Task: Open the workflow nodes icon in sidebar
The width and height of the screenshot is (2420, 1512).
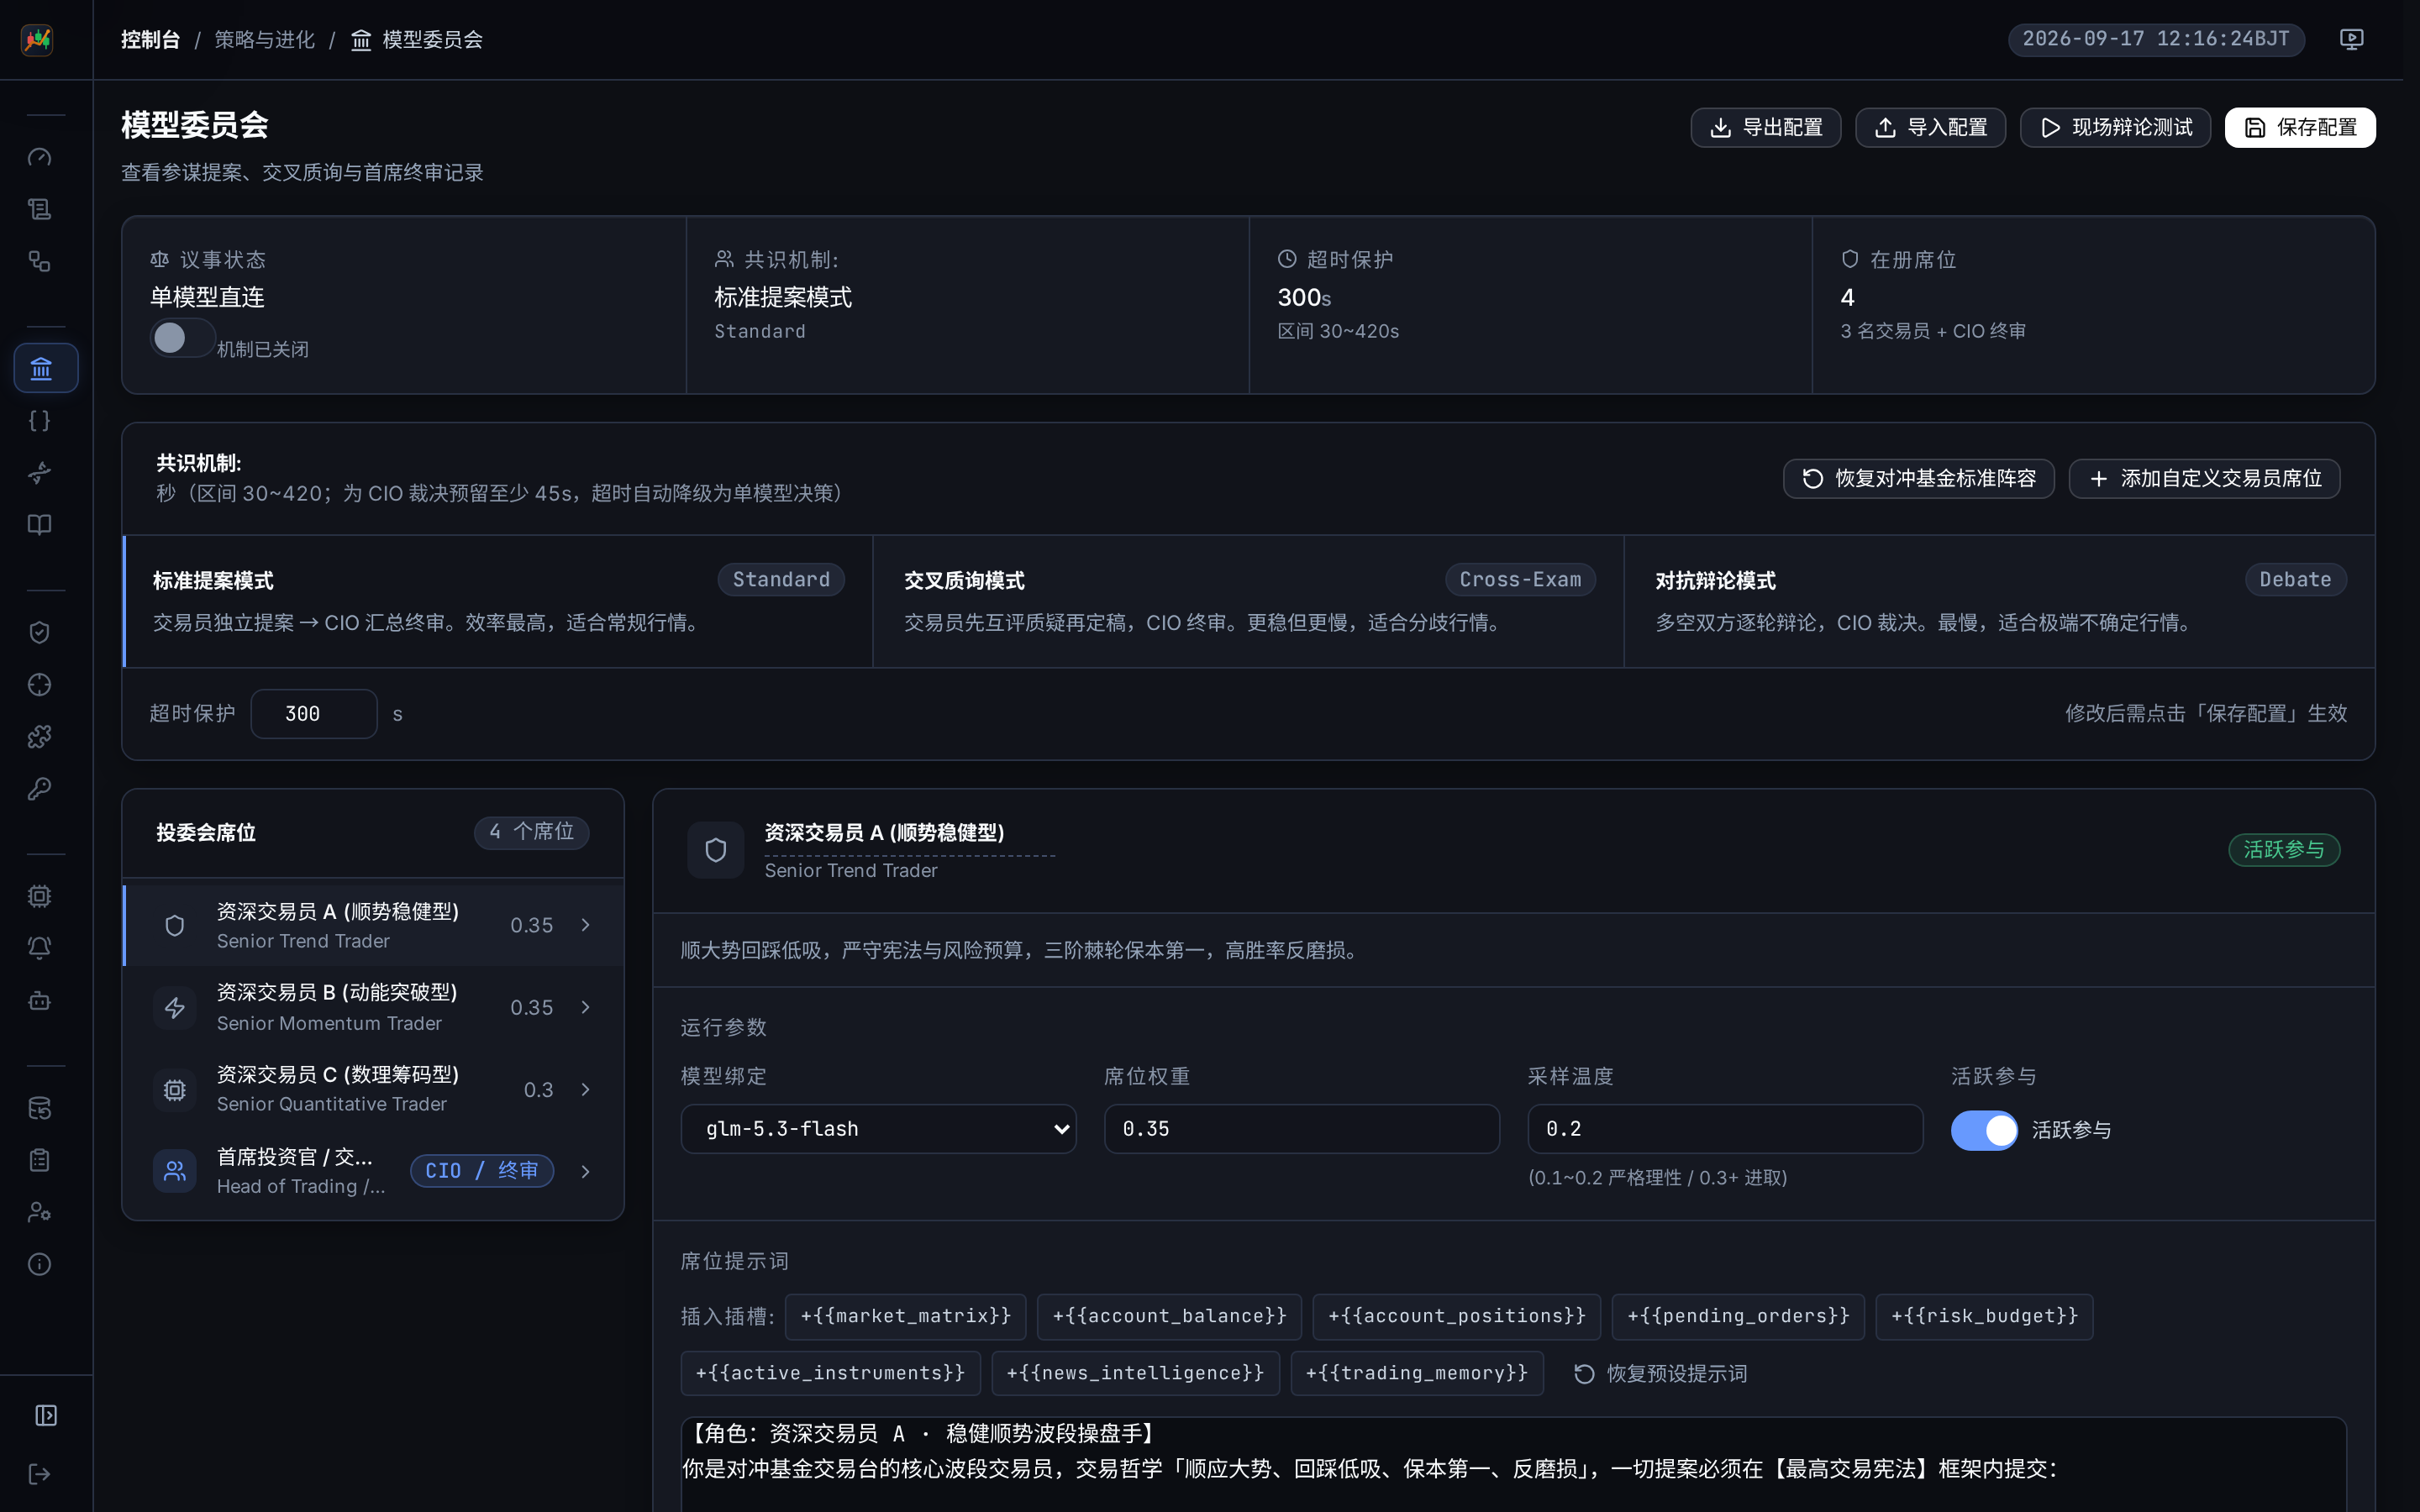Action: coord(39,261)
